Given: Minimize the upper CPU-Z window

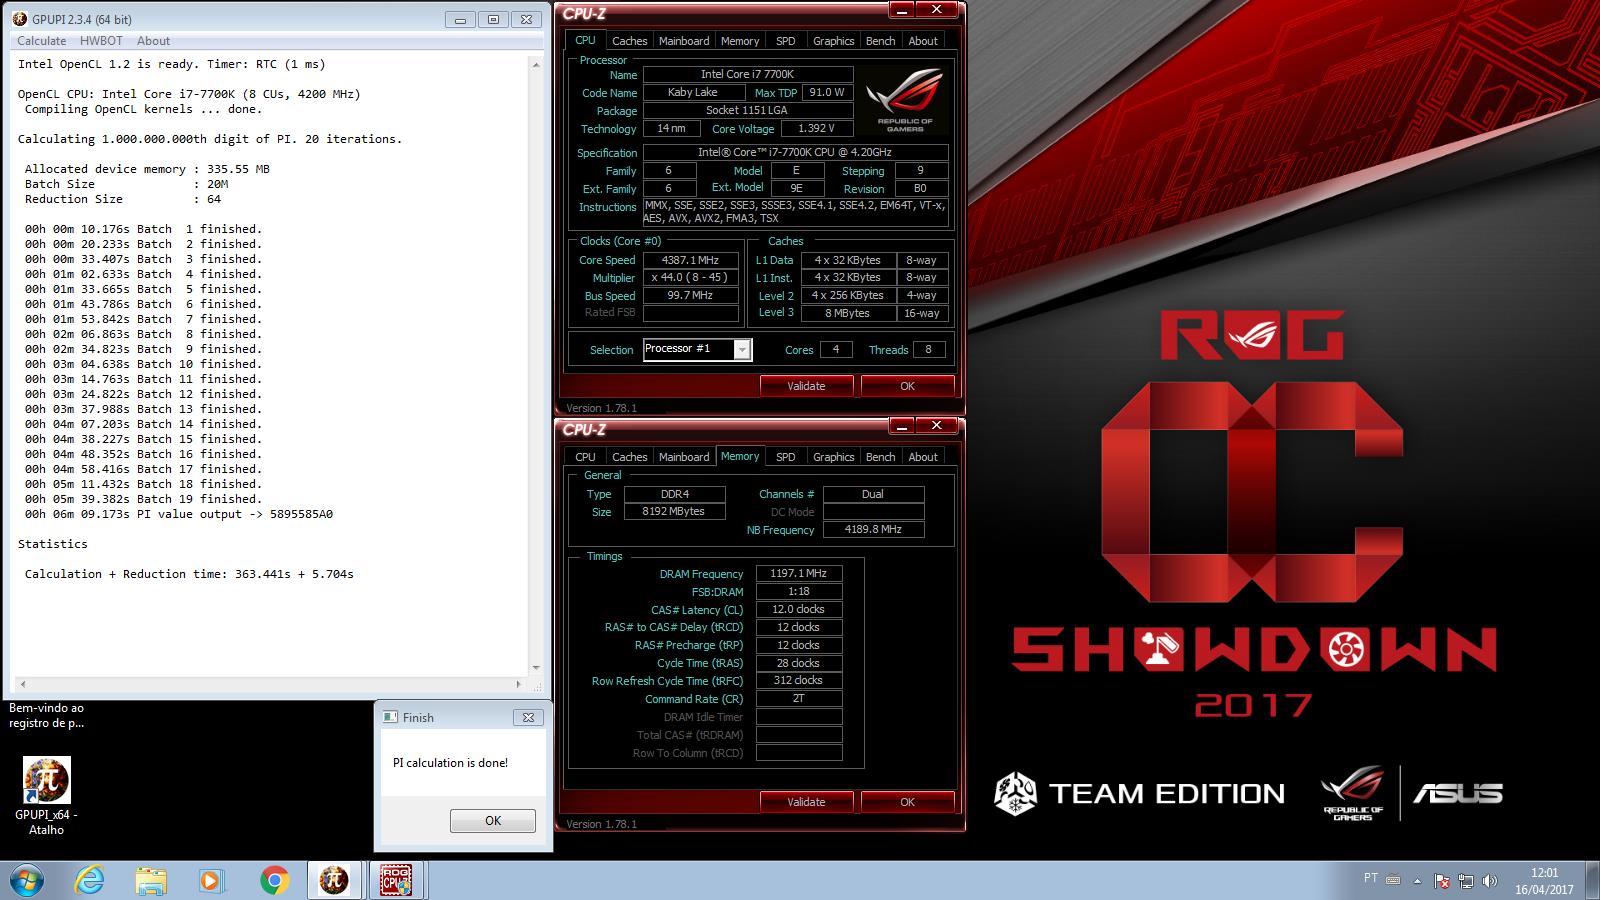Looking at the screenshot, I should tap(901, 10).
